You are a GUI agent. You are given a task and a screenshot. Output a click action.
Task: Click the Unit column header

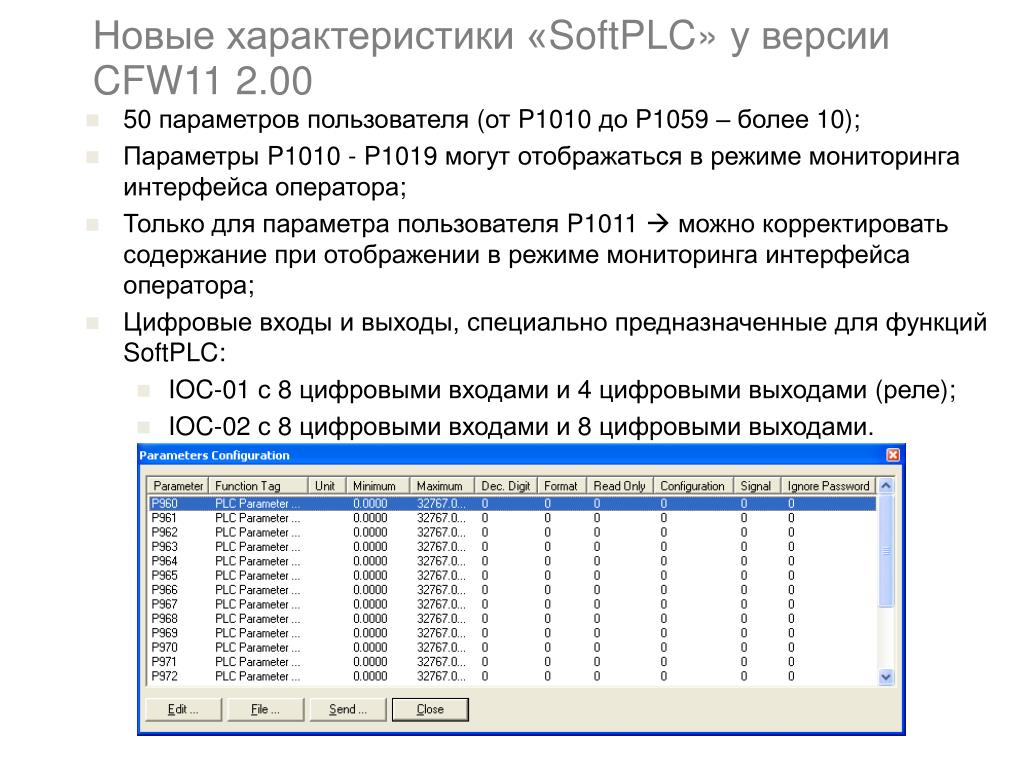coord(327,486)
